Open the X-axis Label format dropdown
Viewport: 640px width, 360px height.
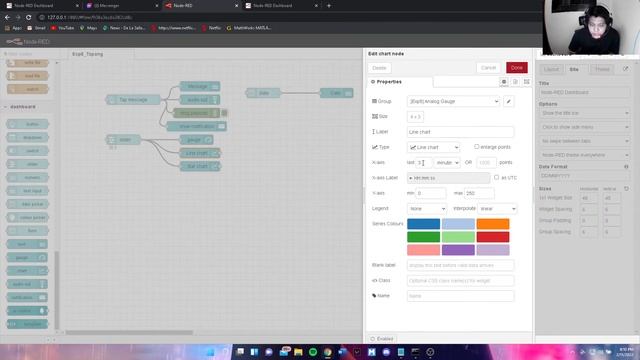449,178
